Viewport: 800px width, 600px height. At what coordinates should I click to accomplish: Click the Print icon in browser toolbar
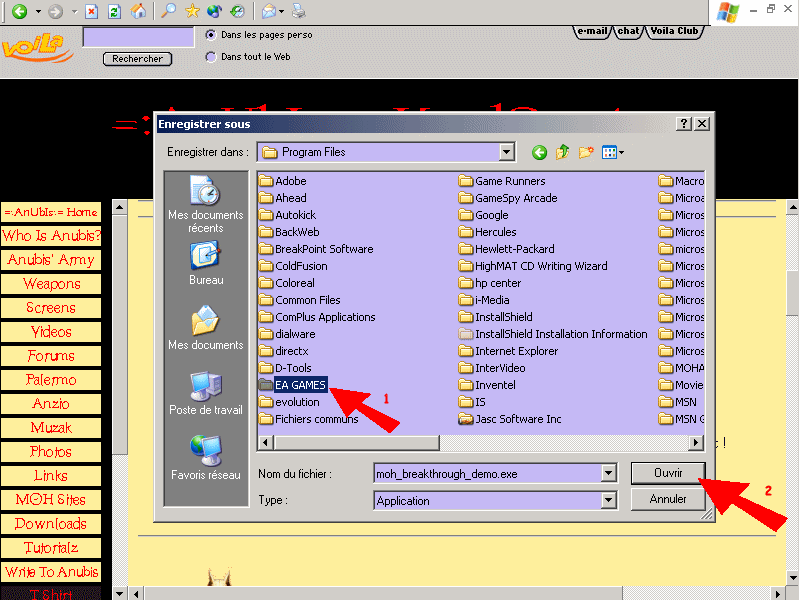pos(299,11)
